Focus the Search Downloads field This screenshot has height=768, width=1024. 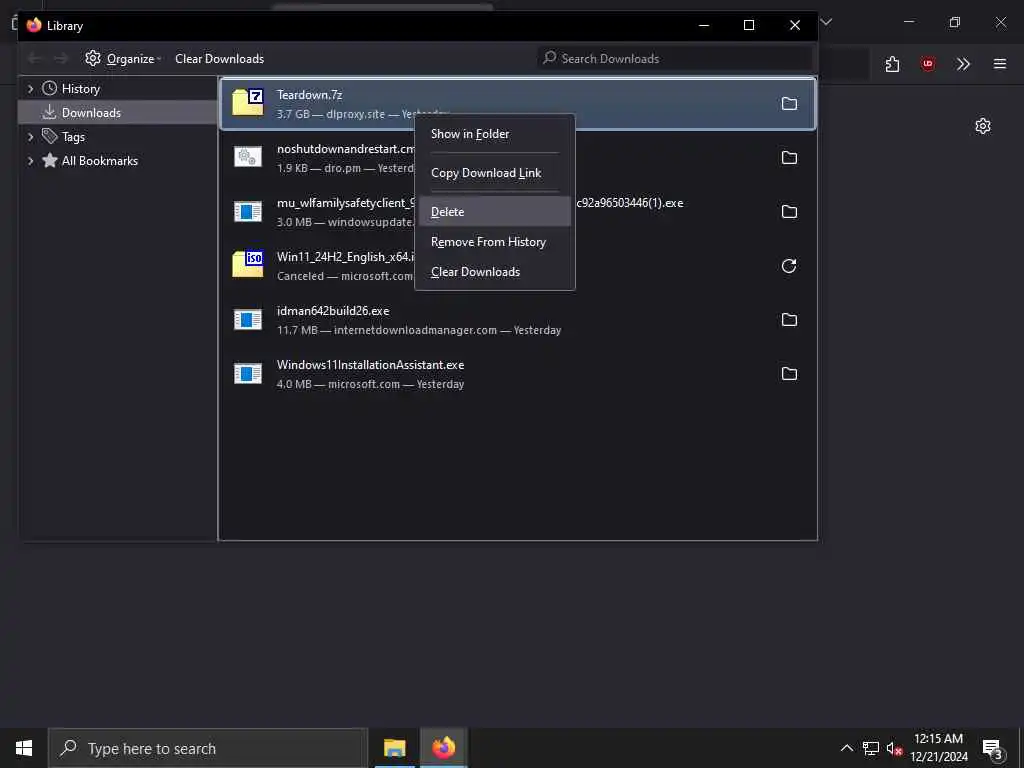pos(675,59)
